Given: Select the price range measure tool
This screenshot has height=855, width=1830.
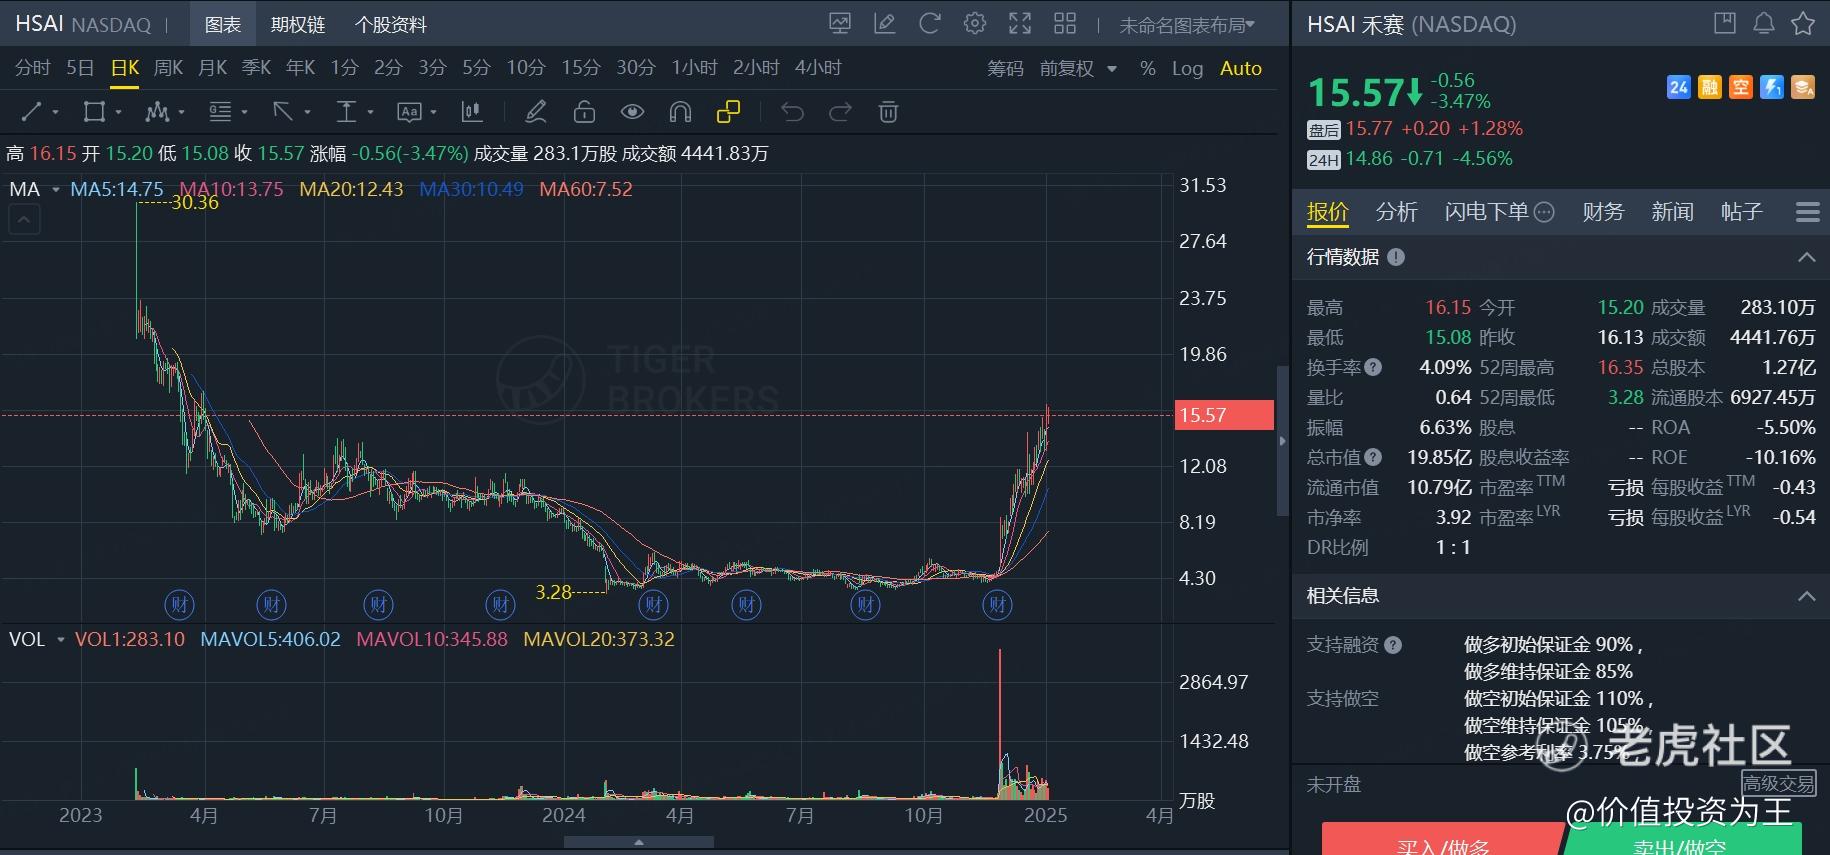Looking at the screenshot, I should pos(346,112).
